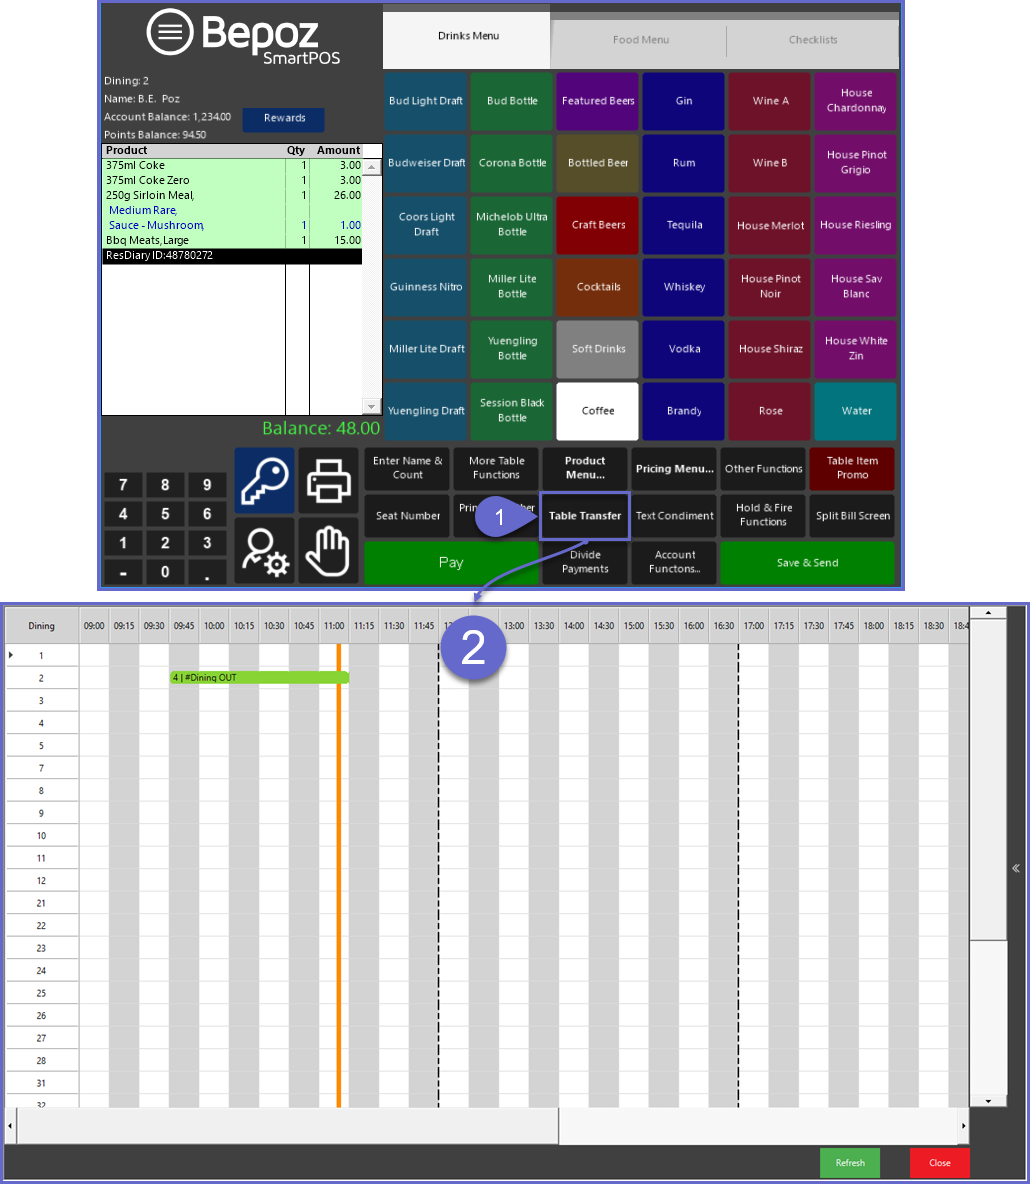
Task: Click the hand stop icon button
Action: tap(328, 550)
